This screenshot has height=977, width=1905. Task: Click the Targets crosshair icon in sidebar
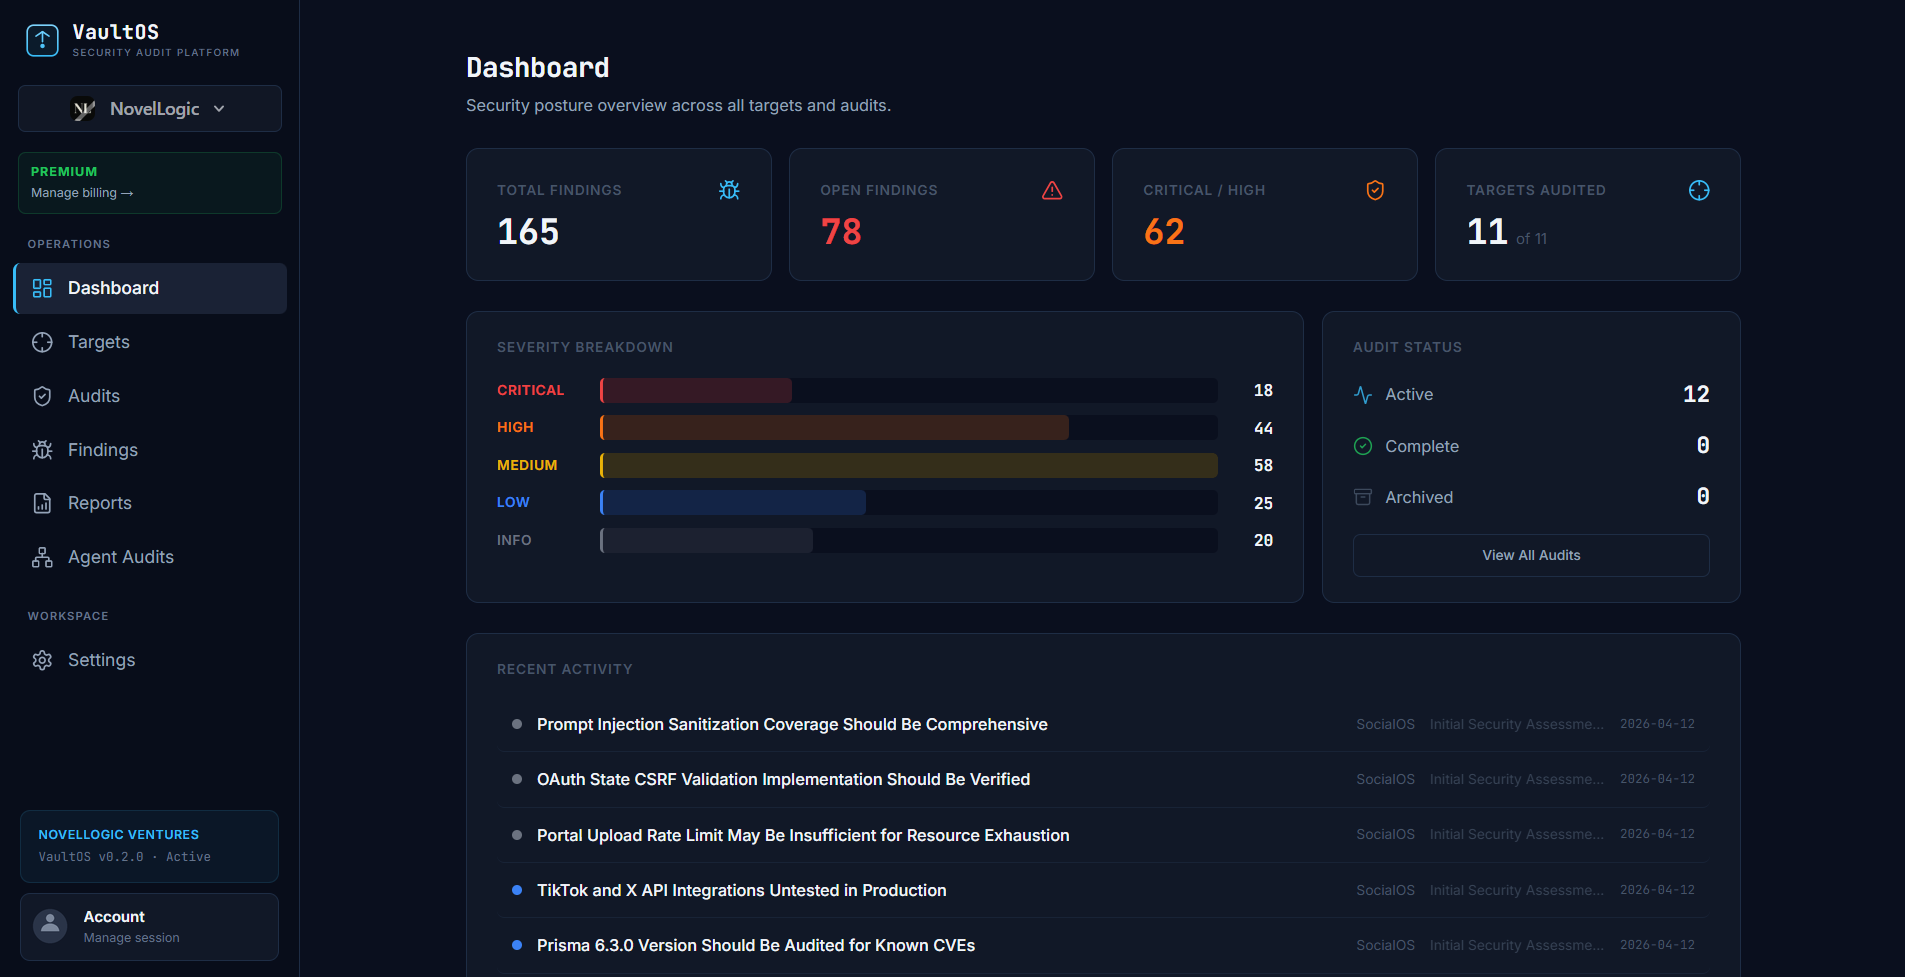tap(42, 342)
